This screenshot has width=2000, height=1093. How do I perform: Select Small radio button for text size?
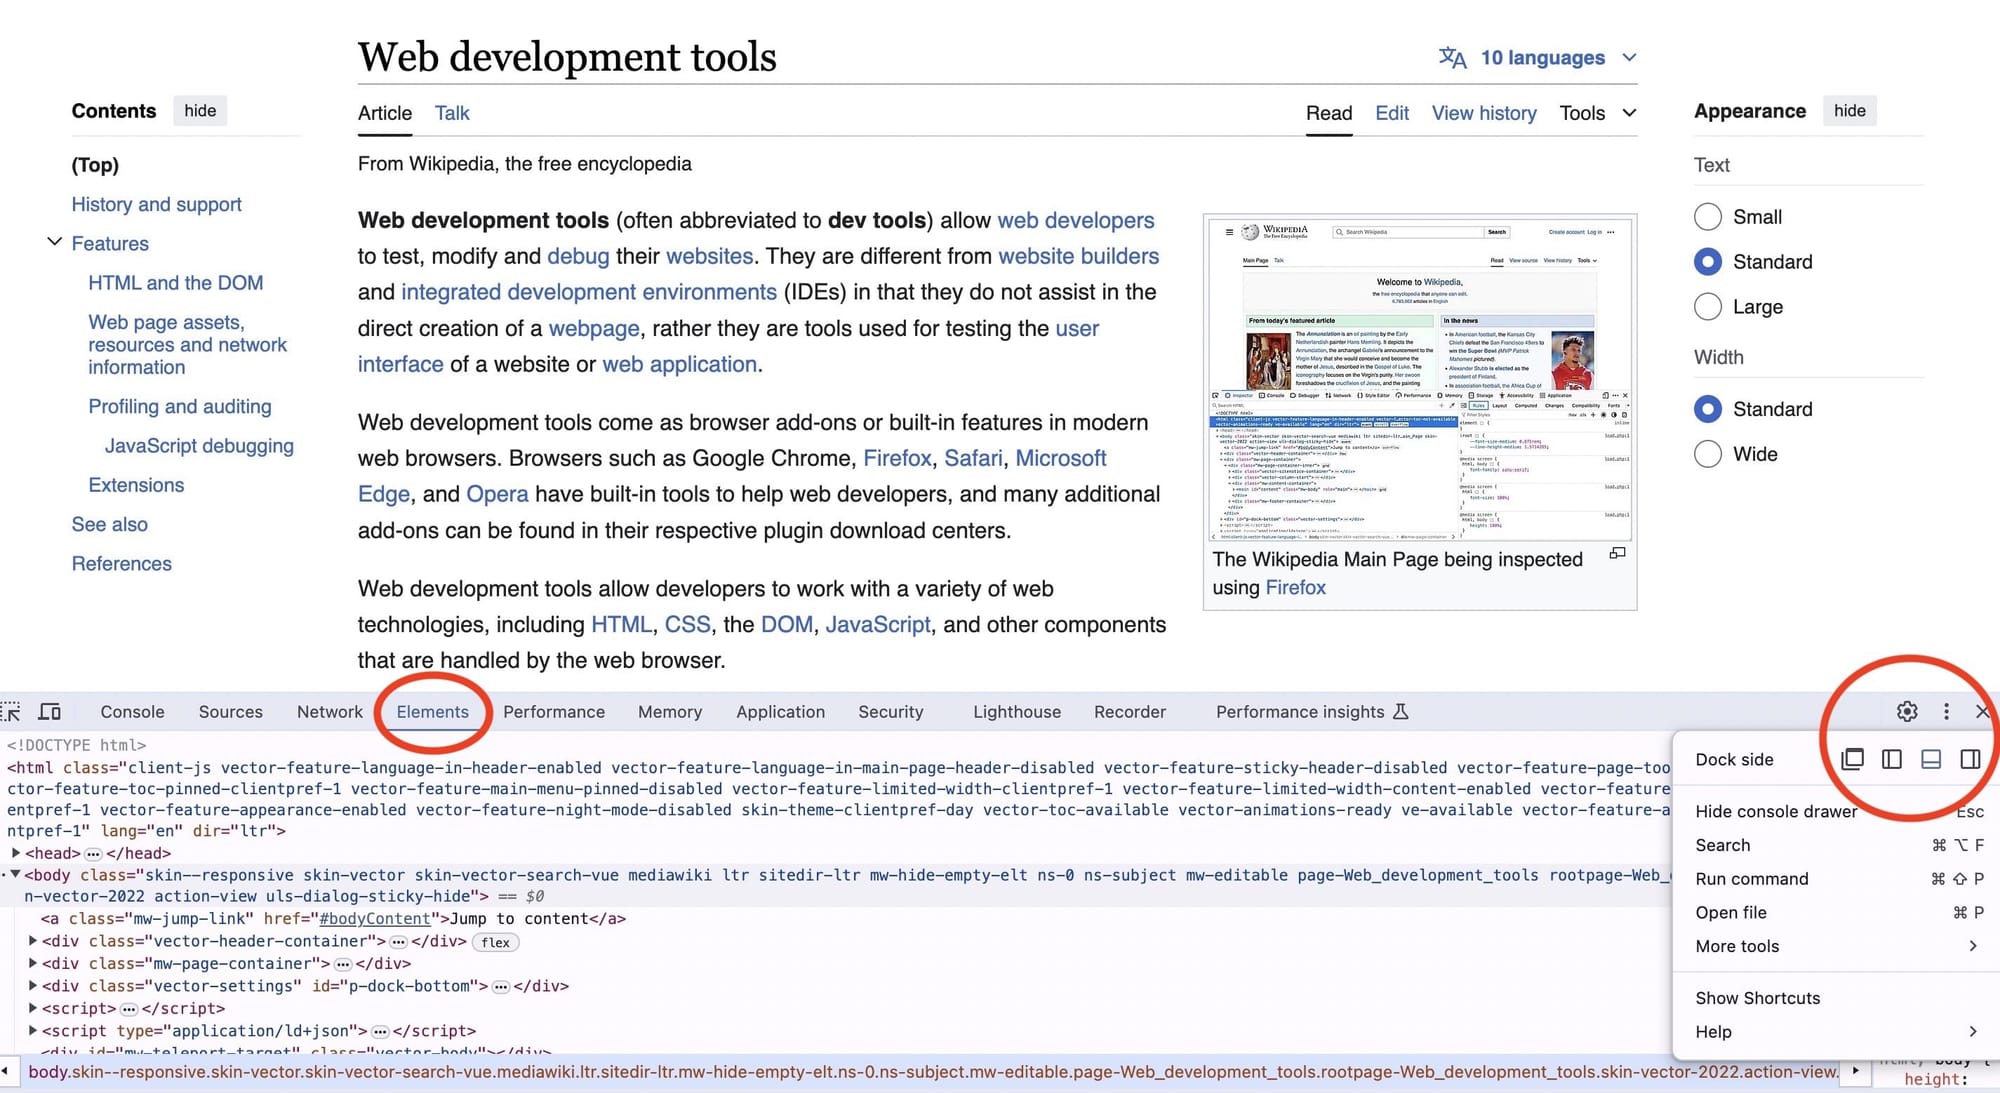[x=1707, y=217]
